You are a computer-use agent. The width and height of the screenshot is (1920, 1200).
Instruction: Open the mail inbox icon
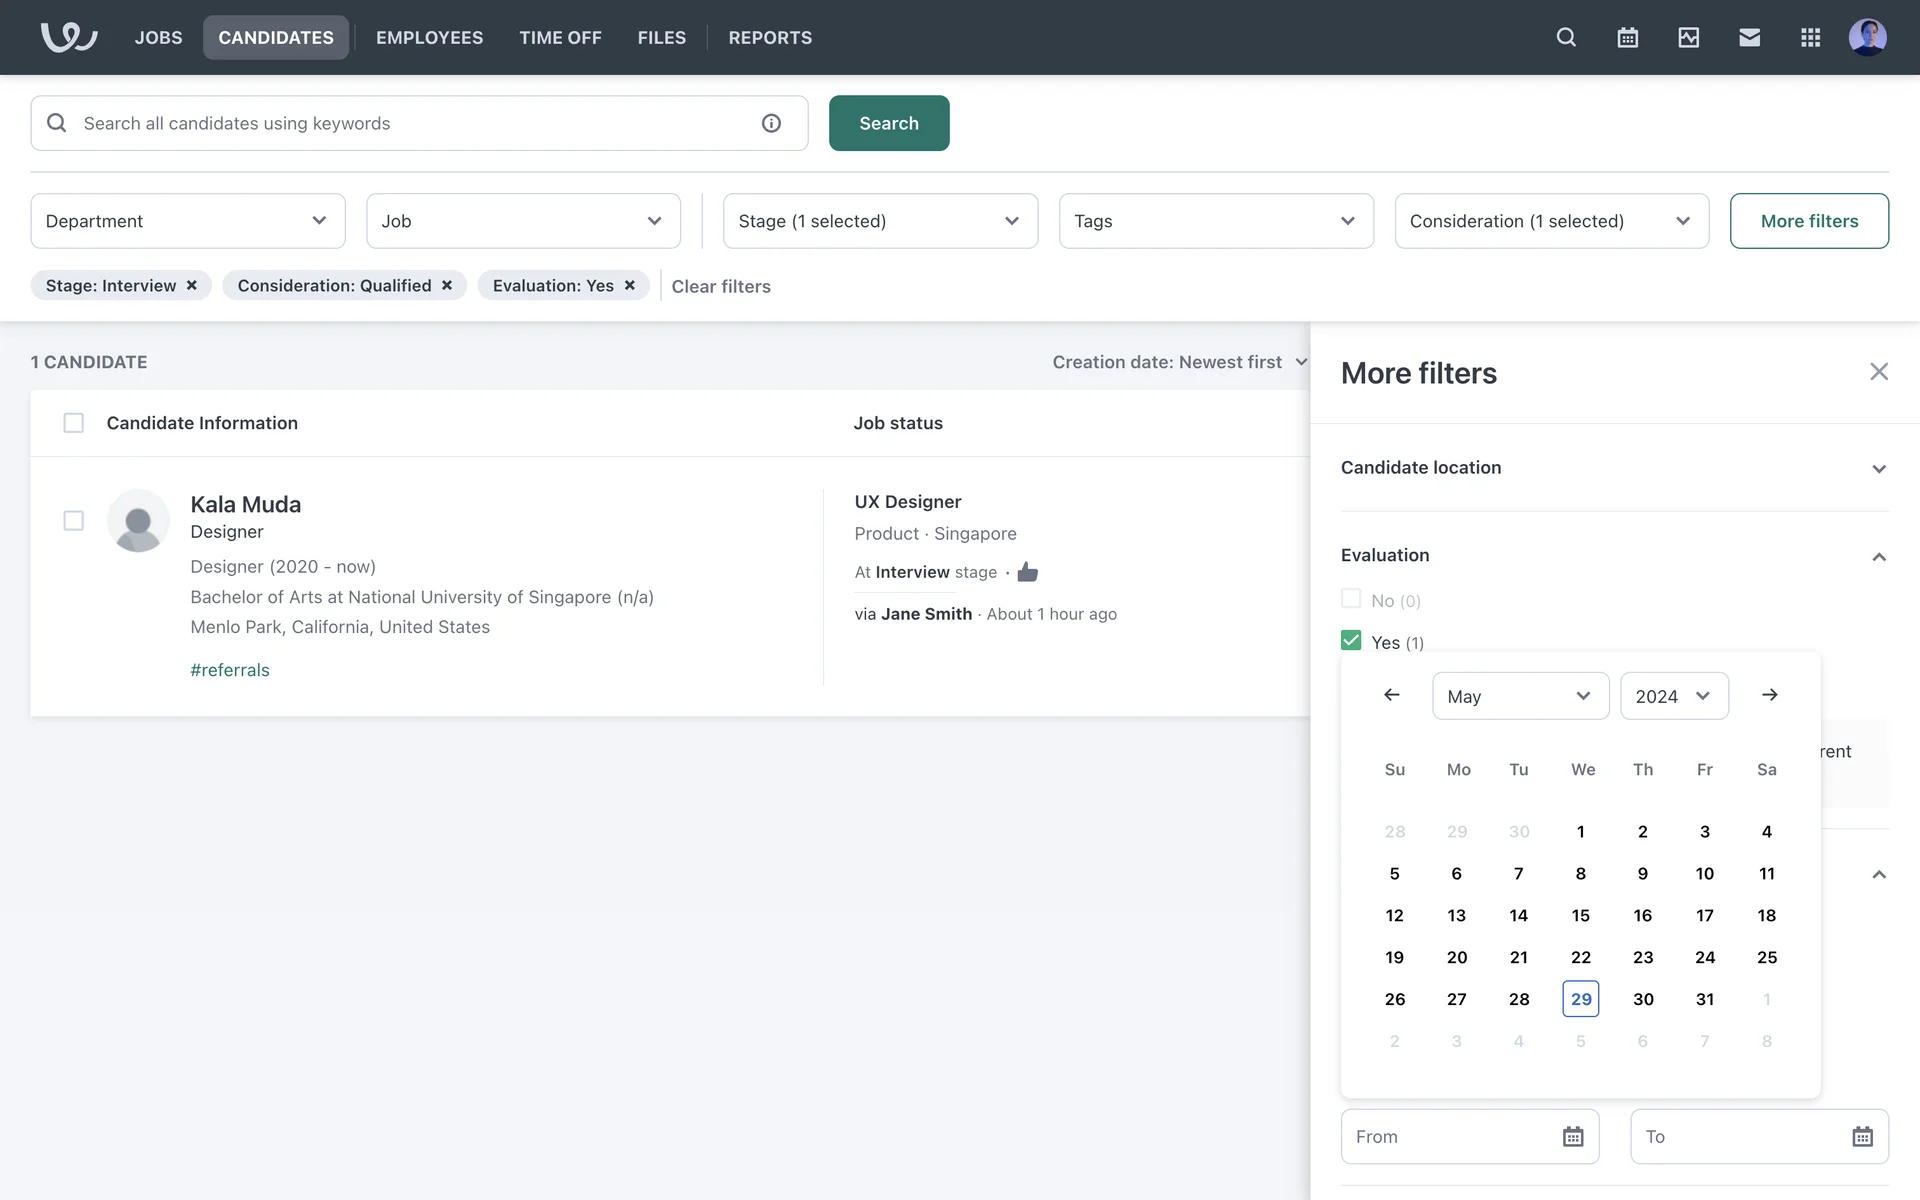(x=1749, y=38)
